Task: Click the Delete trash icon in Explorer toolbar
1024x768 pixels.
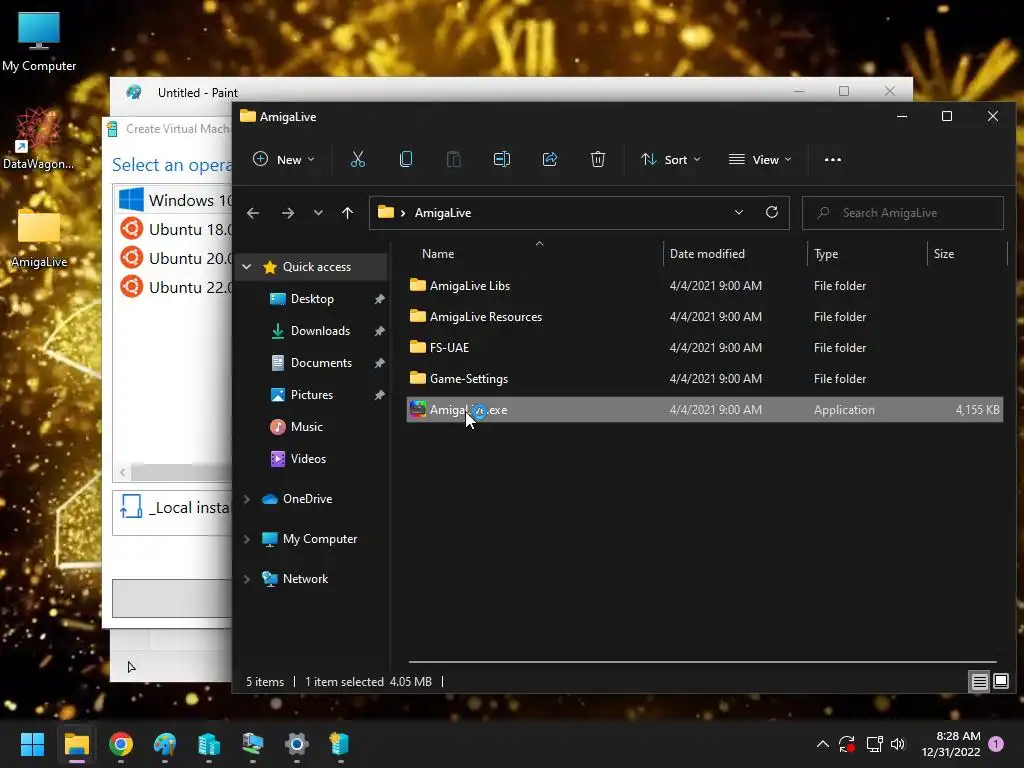Action: click(x=598, y=159)
